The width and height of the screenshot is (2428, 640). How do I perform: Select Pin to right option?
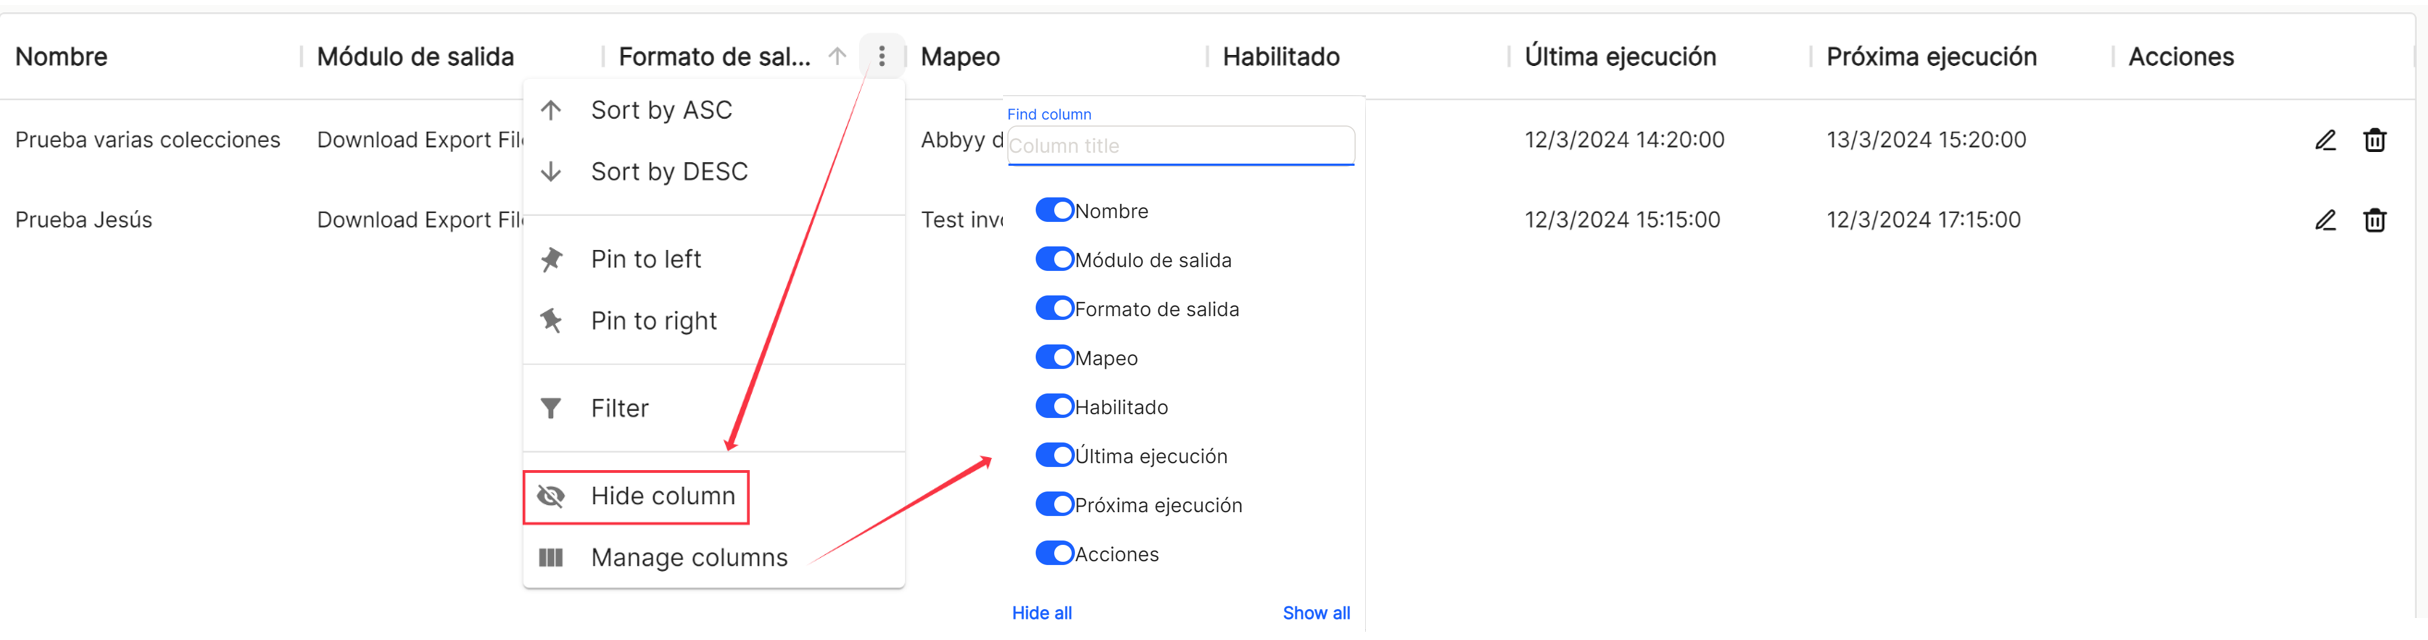pos(714,321)
